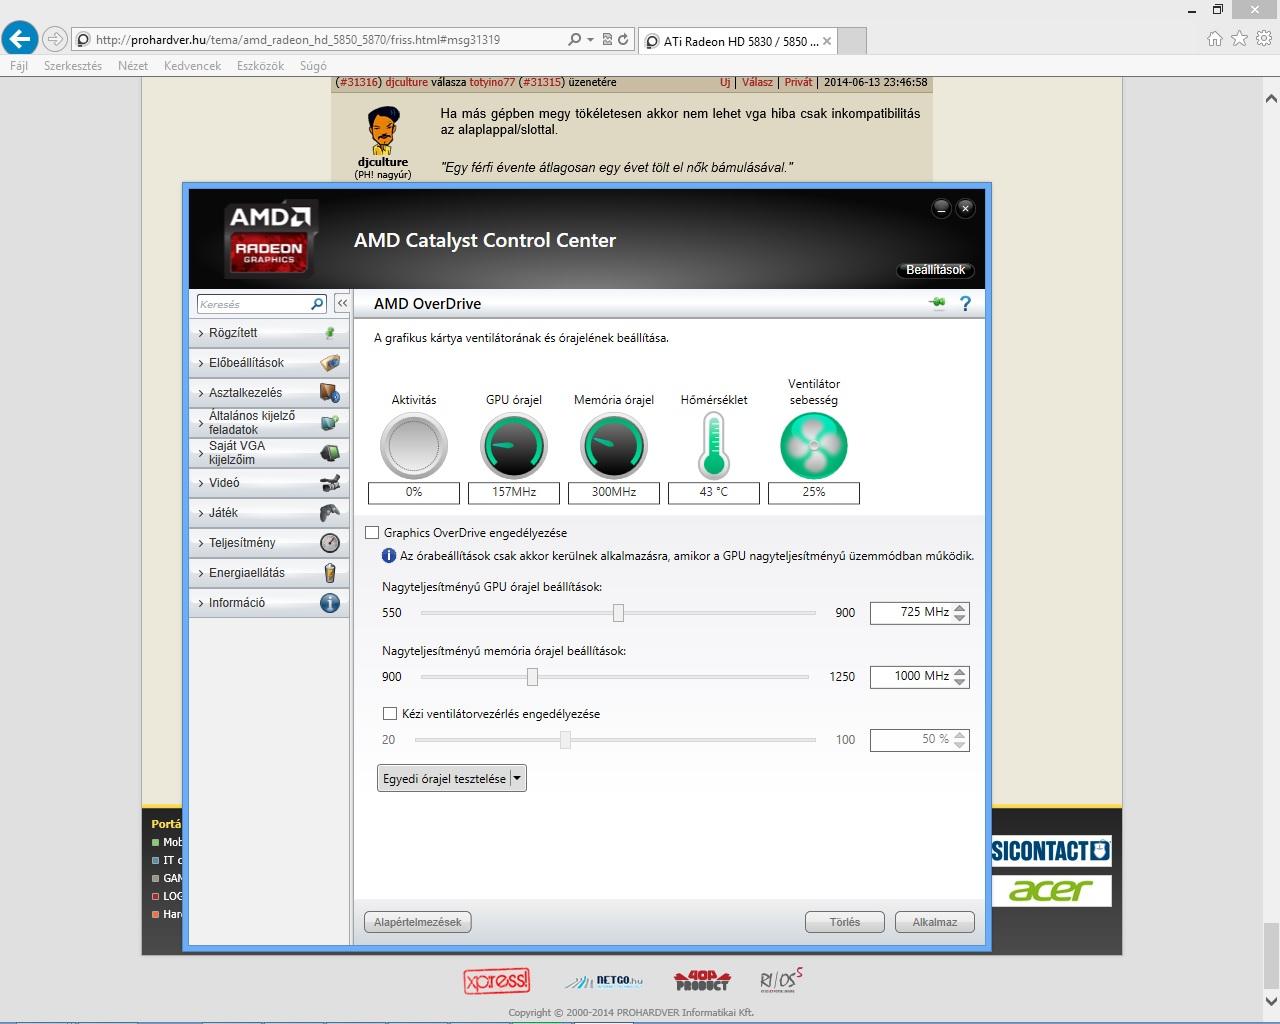The height and width of the screenshot is (1024, 1280).
Task: Click the green pin icon in OverDrive header
Action: (x=937, y=304)
